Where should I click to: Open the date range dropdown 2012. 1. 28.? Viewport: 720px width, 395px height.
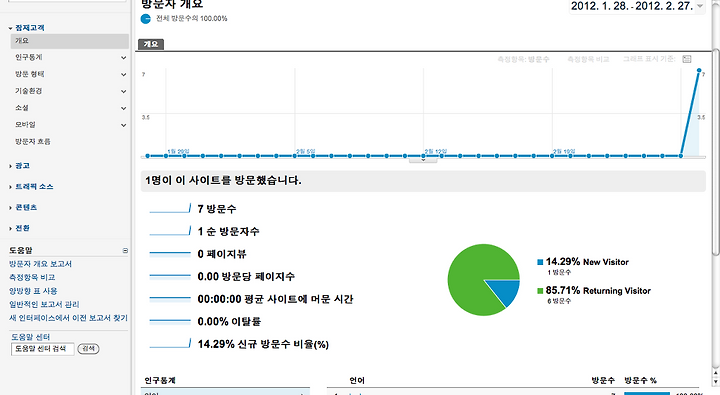point(636,6)
